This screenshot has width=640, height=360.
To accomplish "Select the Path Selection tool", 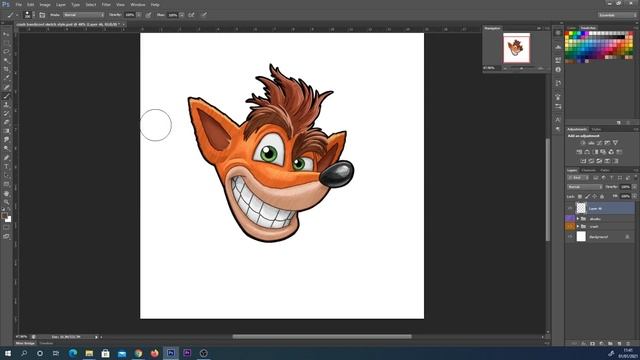I will 6,175.
